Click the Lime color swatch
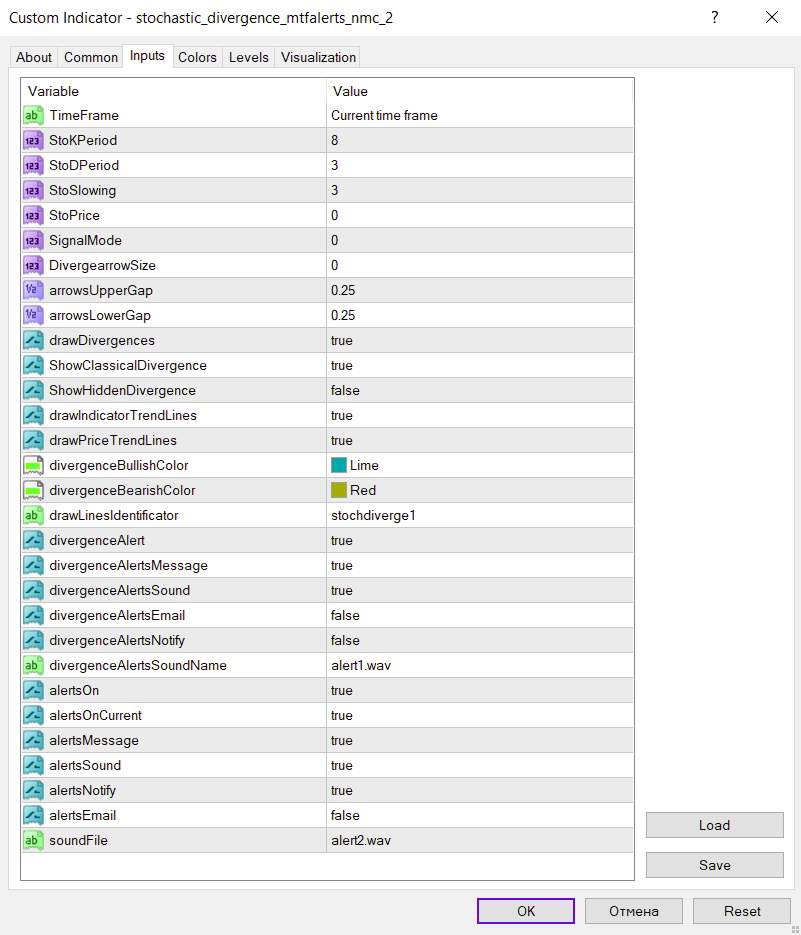801x935 pixels. (x=339, y=465)
